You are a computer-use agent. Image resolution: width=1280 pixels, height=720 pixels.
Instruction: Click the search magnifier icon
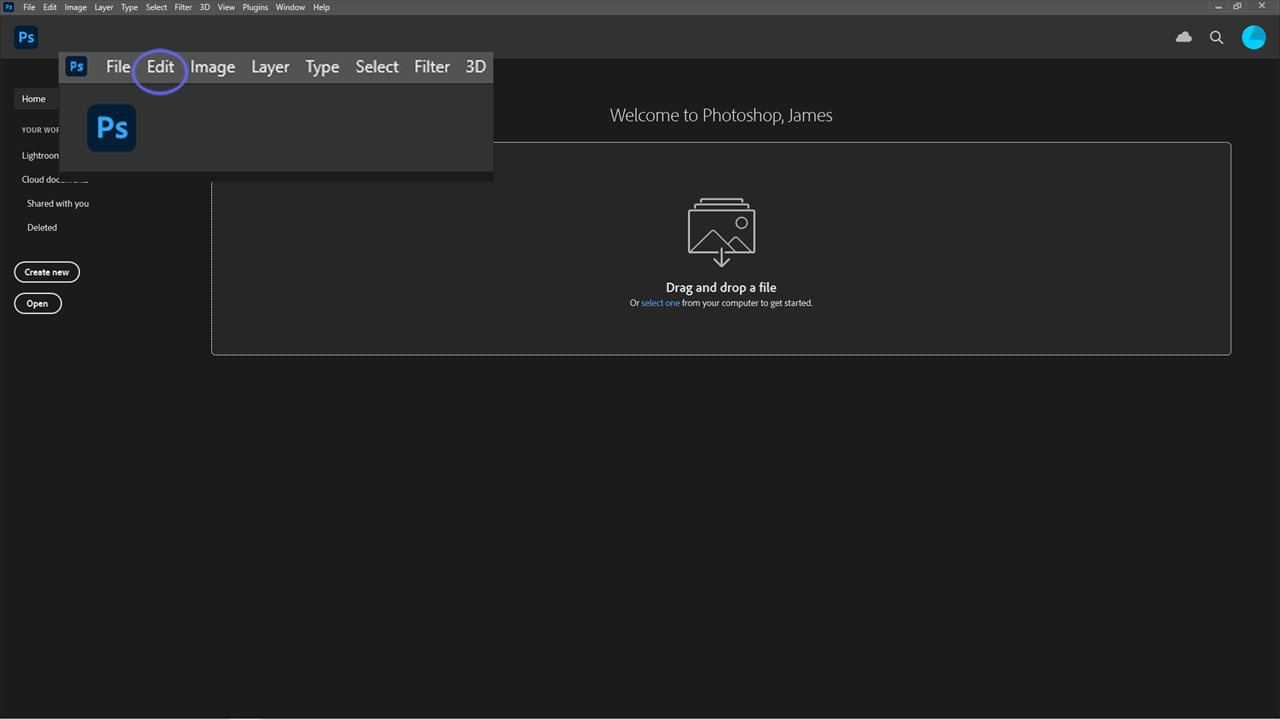[x=1216, y=37]
